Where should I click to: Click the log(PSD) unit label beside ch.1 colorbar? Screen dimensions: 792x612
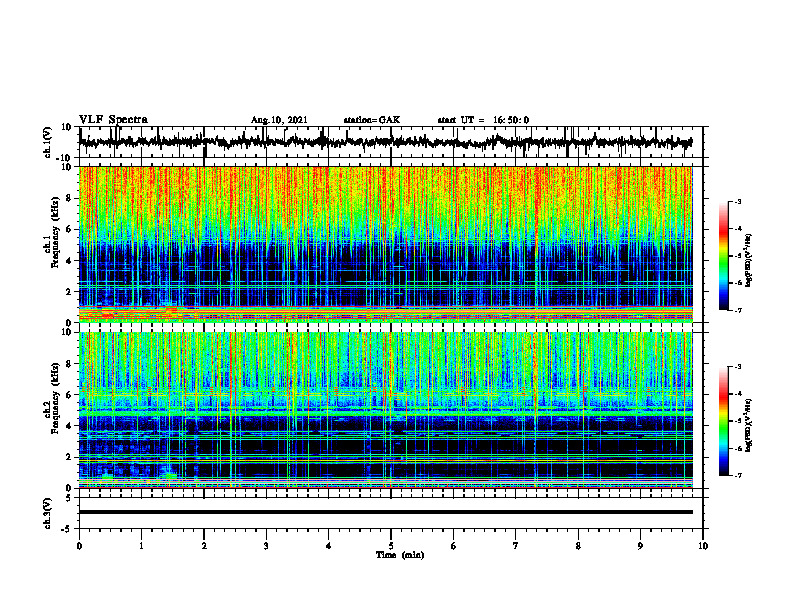click(x=748, y=261)
